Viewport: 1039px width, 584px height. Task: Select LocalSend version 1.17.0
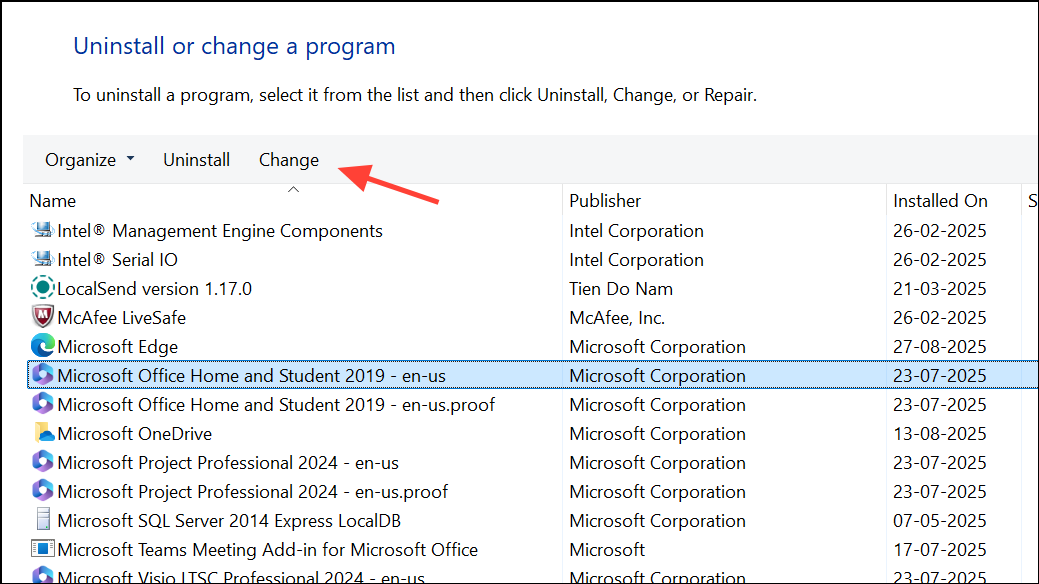tap(154, 289)
